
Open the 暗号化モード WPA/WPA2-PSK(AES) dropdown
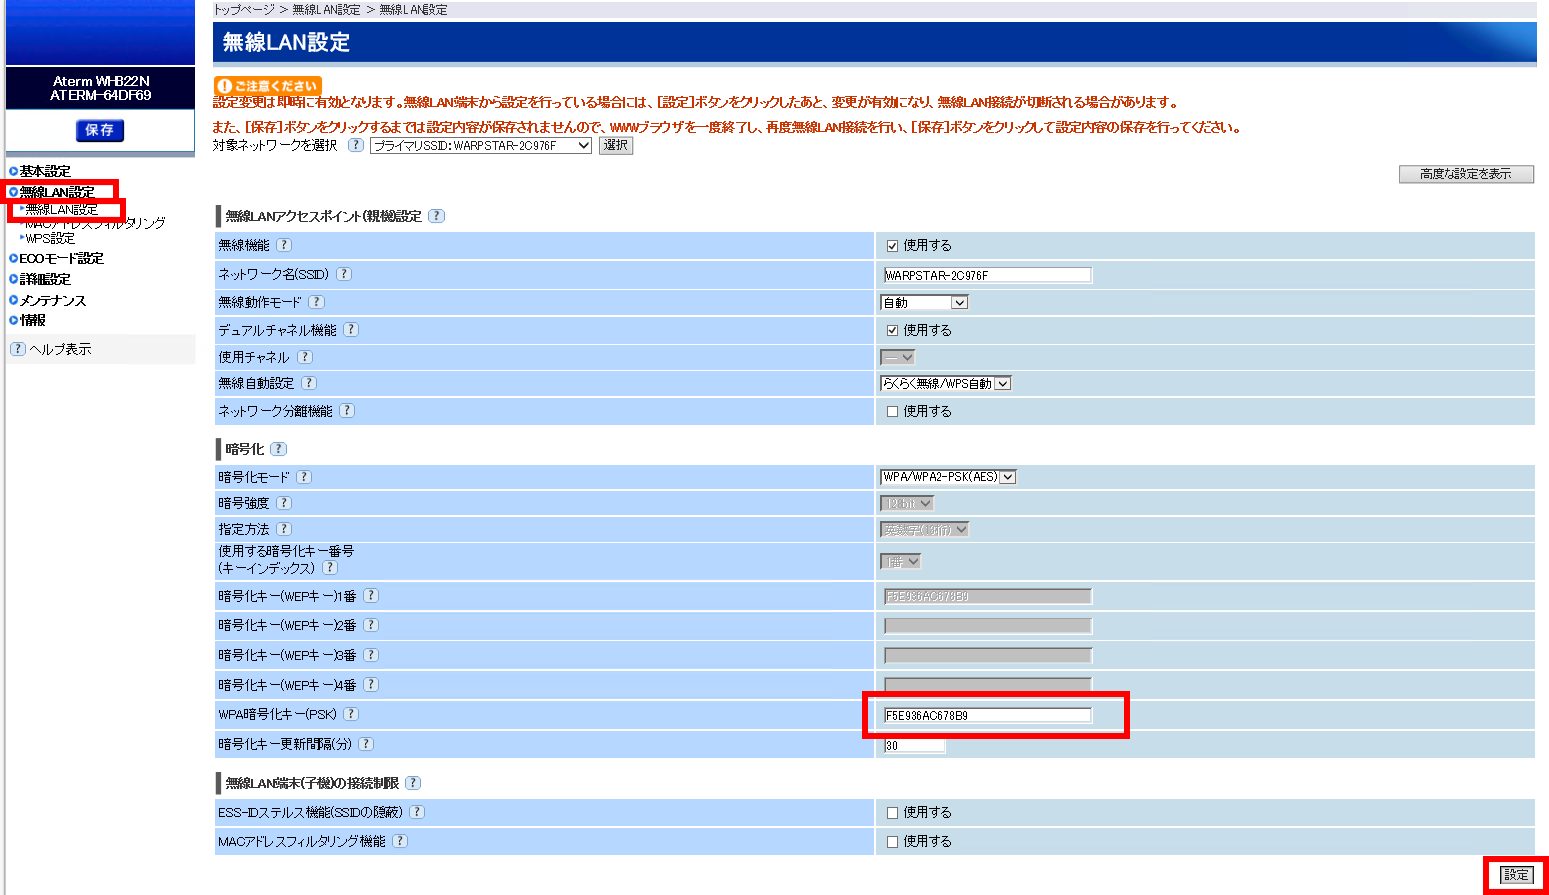click(x=947, y=477)
